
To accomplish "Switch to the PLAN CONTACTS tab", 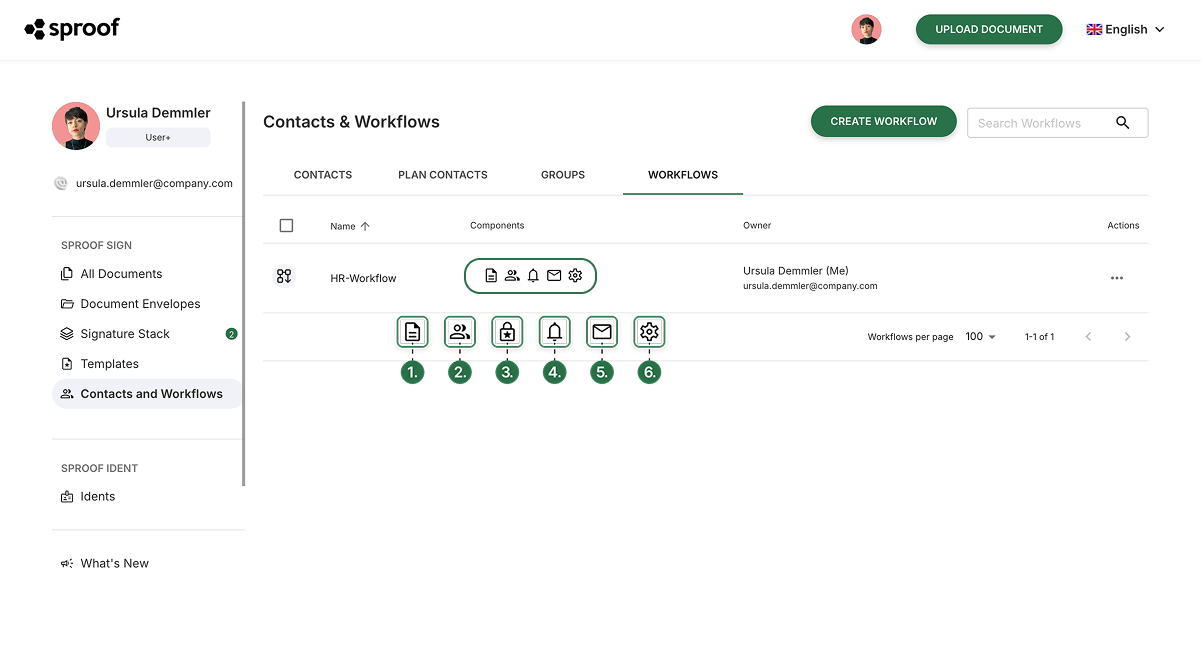I will [443, 175].
